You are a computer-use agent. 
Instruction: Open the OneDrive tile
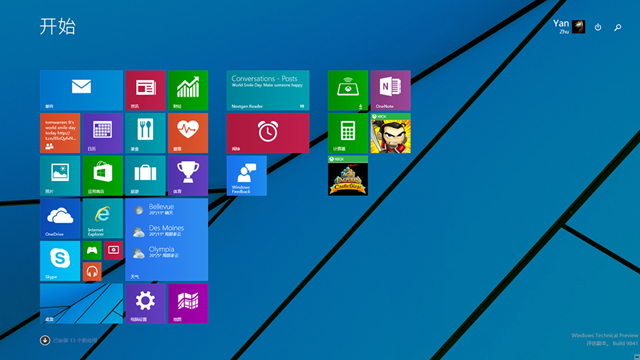[60, 218]
